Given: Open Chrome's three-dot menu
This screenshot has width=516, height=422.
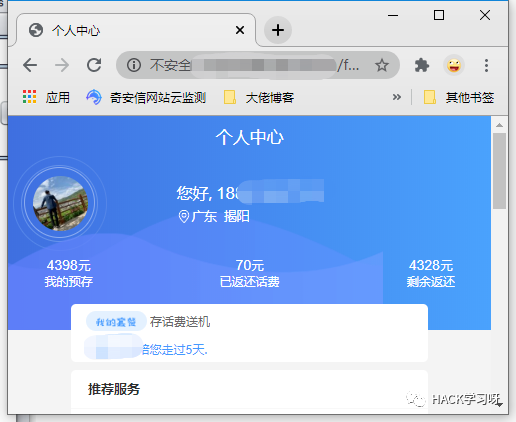Looking at the screenshot, I should pyautogui.click(x=486, y=65).
